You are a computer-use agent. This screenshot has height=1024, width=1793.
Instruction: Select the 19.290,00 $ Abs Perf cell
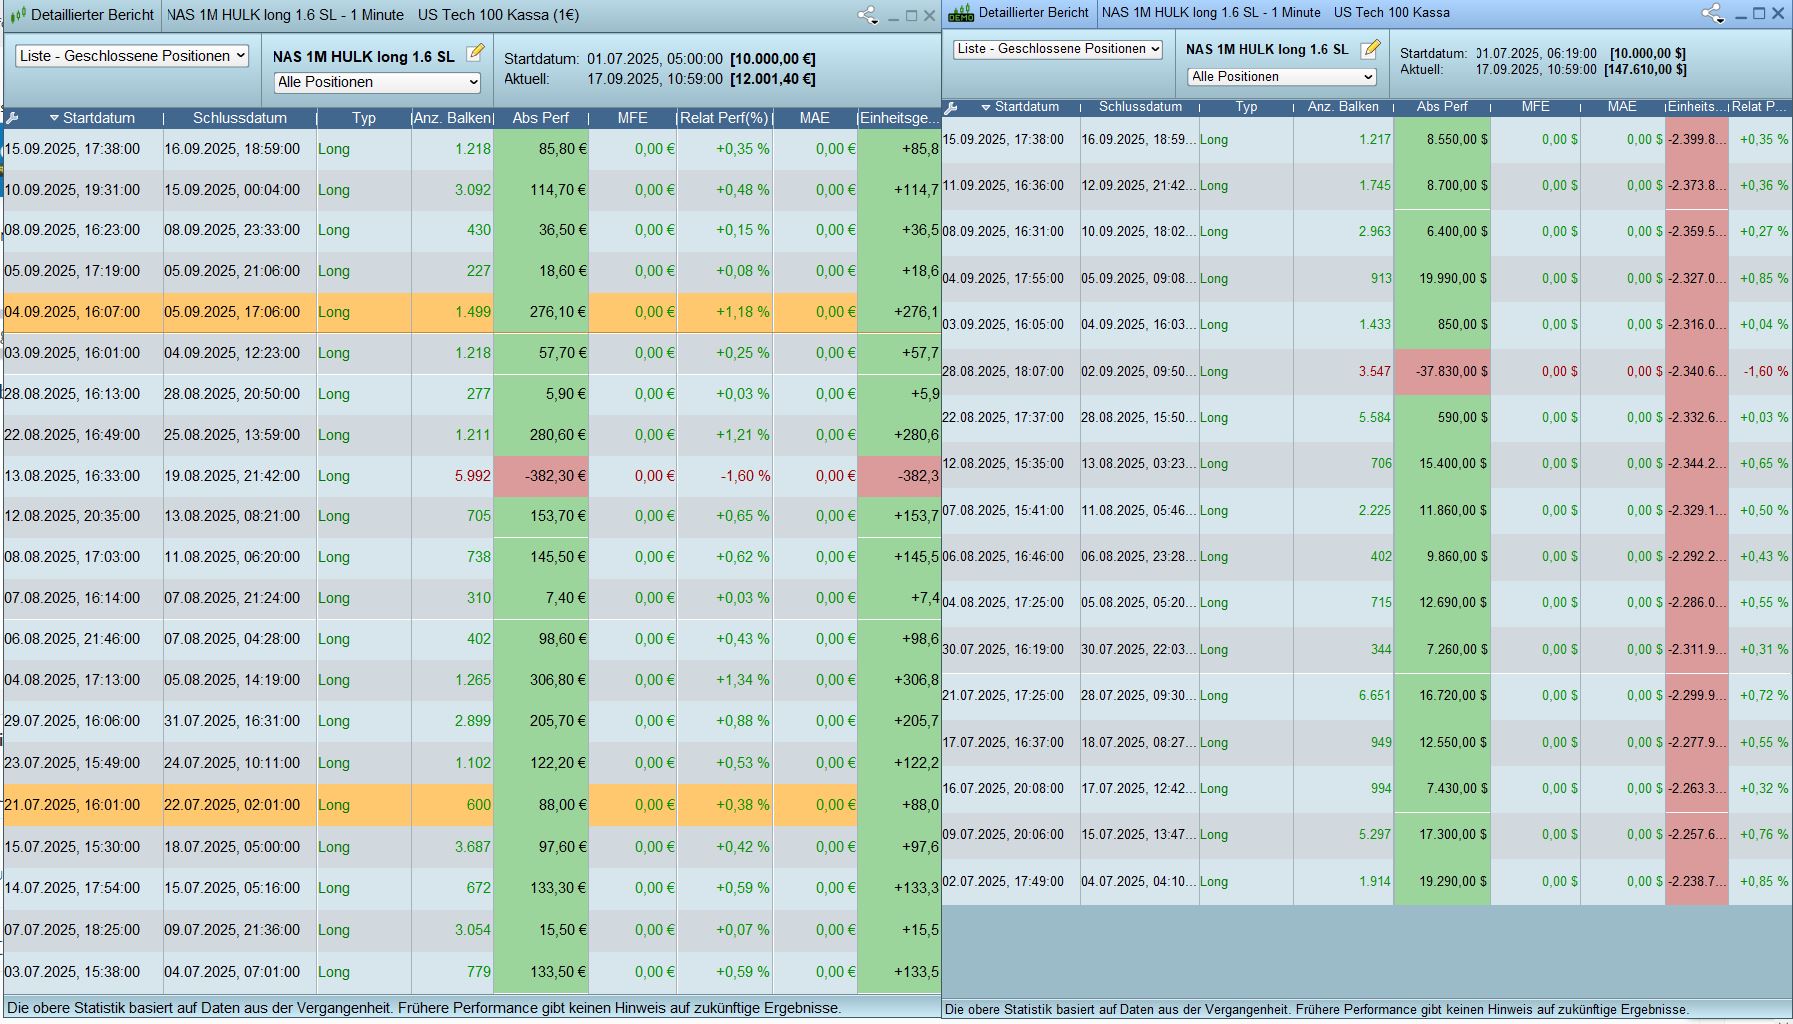pos(1442,881)
